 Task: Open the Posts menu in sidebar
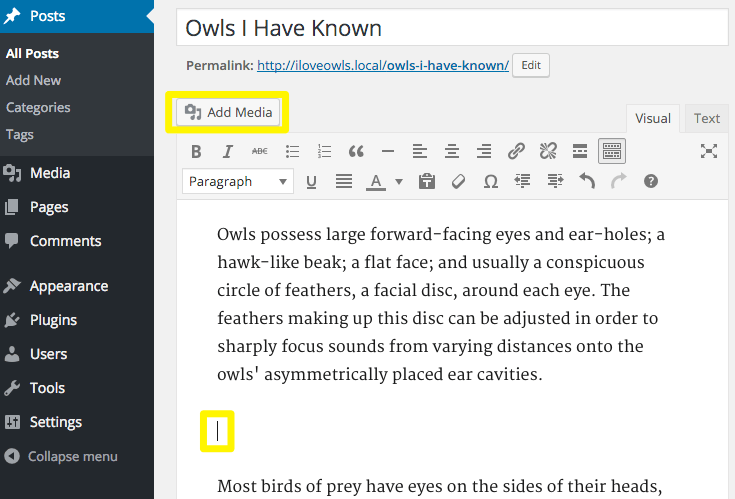(x=77, y=16)
